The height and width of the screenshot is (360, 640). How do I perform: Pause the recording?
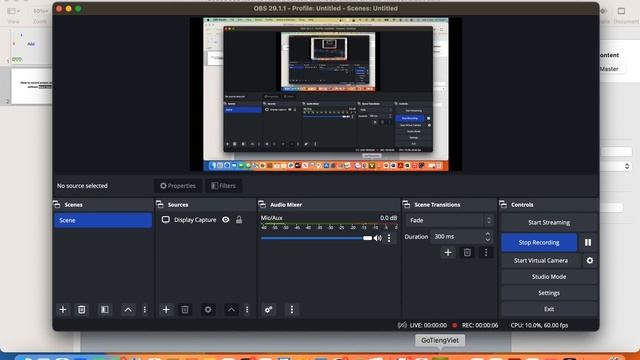(x=588, y=242)
